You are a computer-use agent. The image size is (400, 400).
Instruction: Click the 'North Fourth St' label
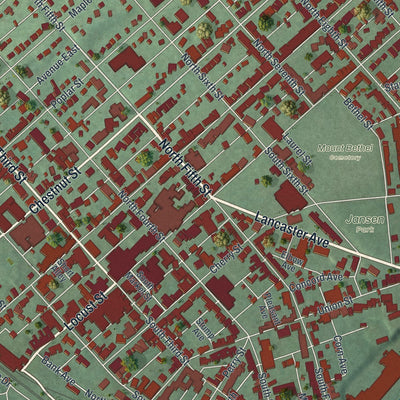pos(142,216)
